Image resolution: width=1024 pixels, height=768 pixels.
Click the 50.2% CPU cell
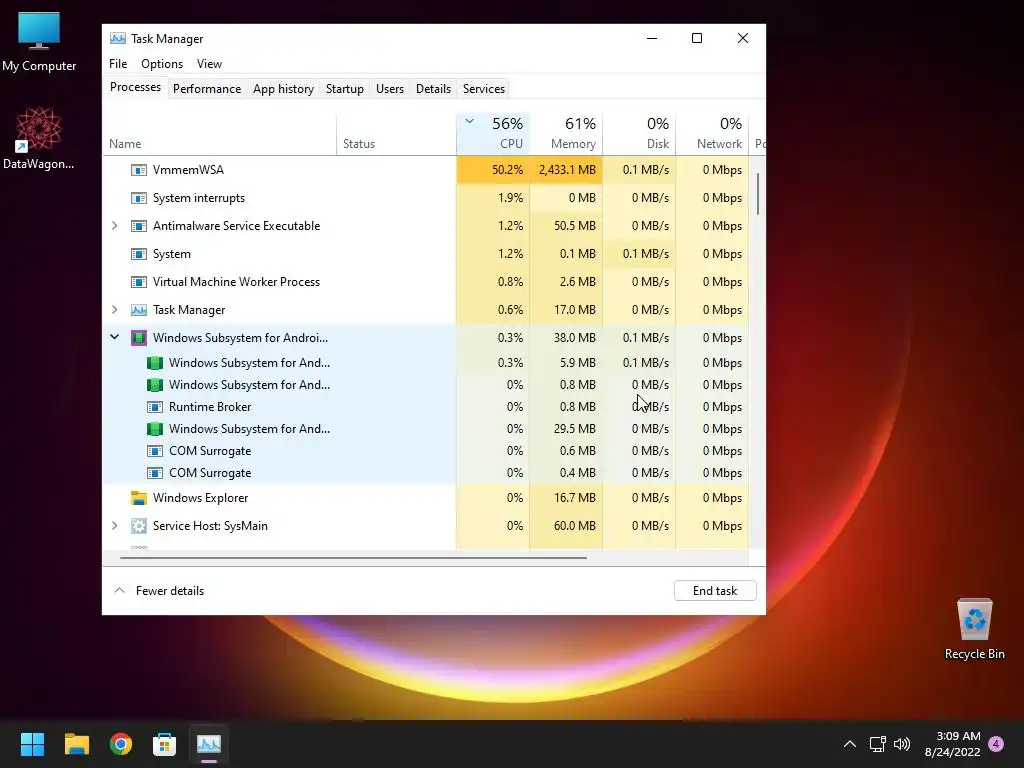coord(493,170)
